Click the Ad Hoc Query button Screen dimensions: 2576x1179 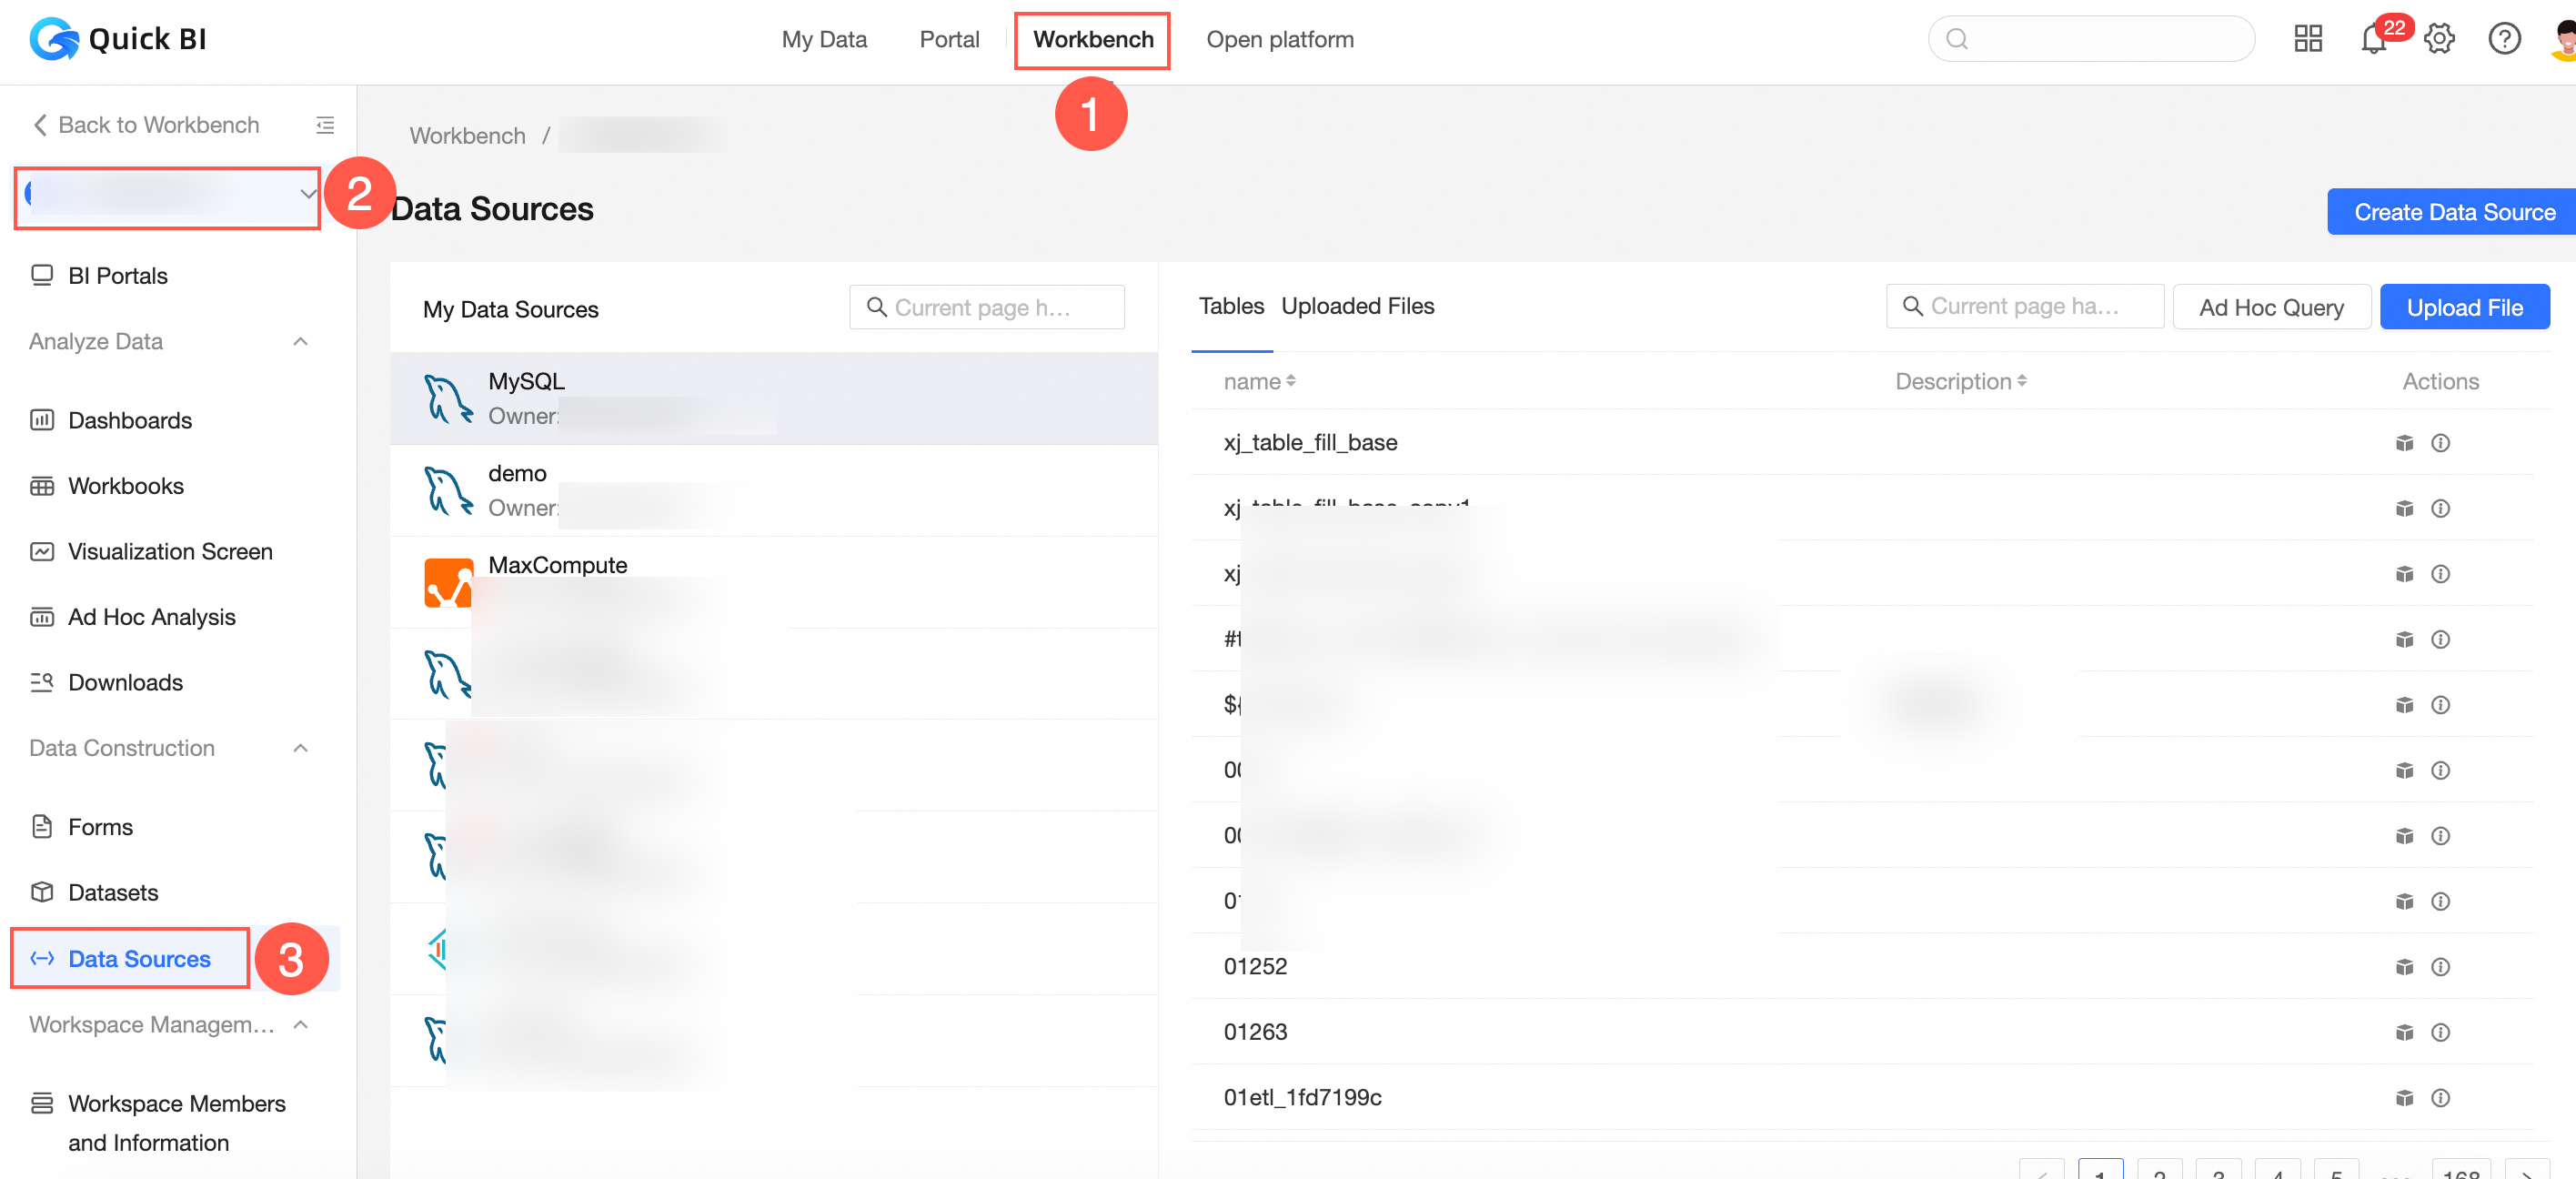[2271, 307]
